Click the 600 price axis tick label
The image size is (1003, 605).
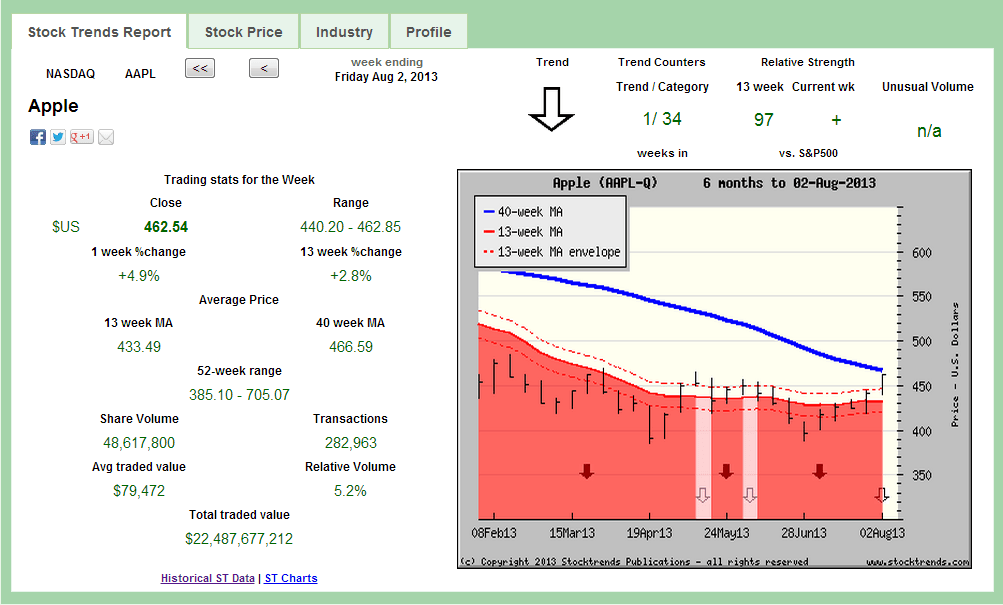click(x=922, y=253)
